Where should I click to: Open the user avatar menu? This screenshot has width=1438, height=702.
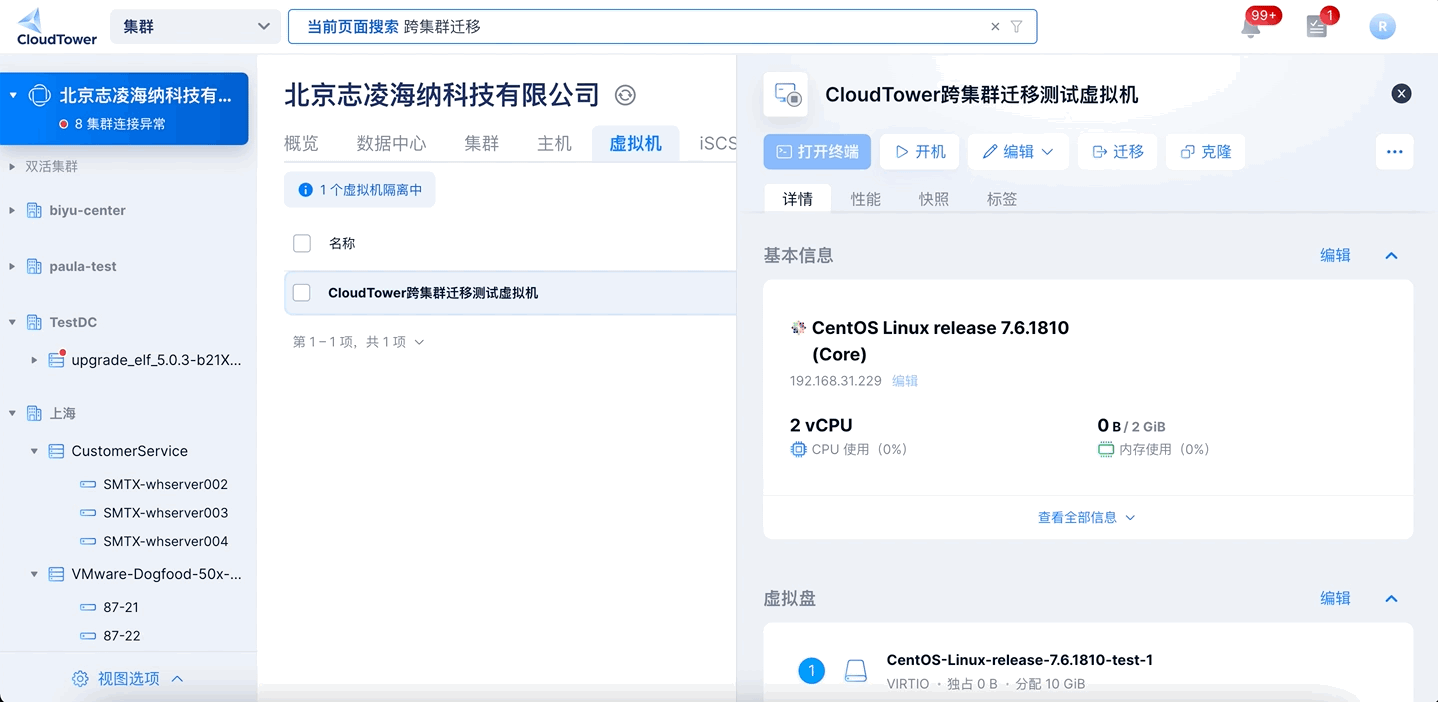click(x=1382, y=27)
